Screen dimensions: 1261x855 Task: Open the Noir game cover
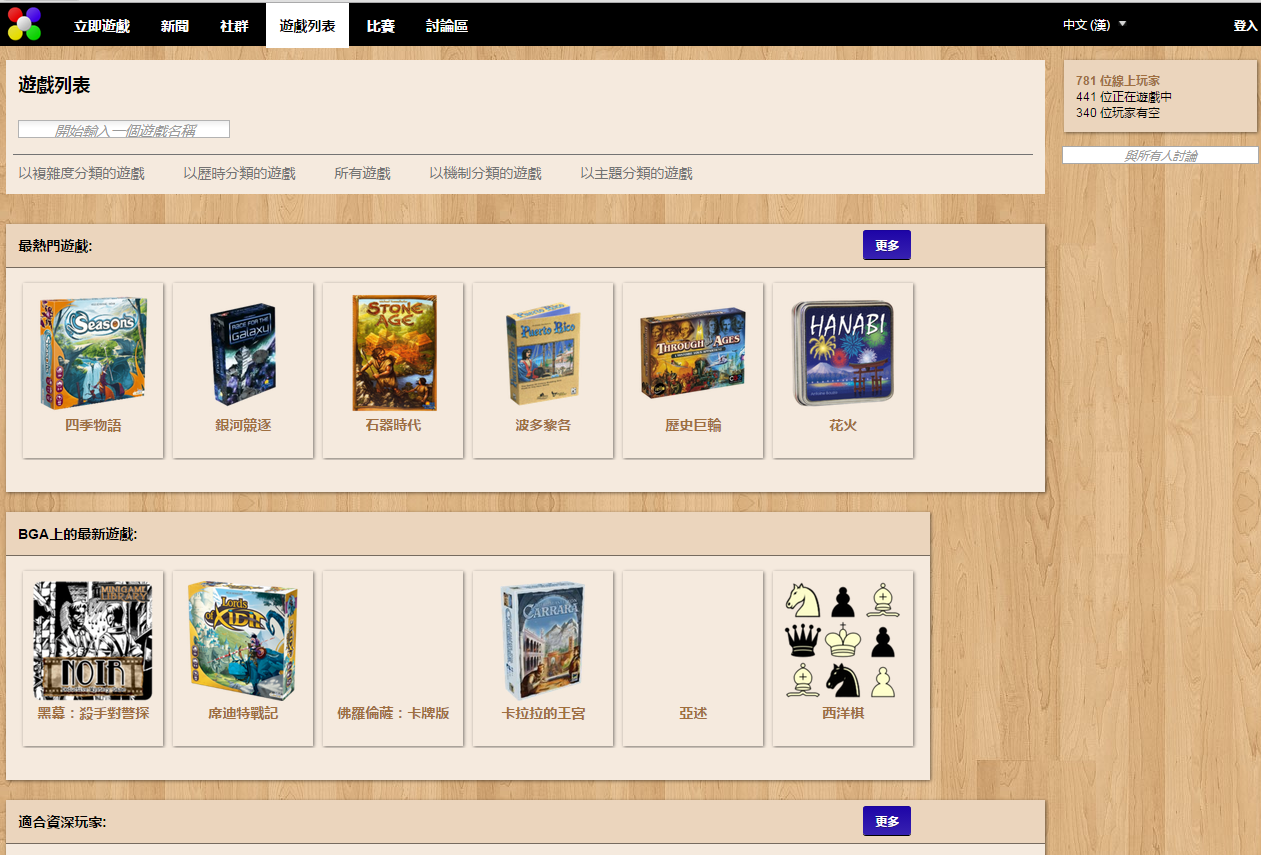pyautogui.click(x=93, y=641)
